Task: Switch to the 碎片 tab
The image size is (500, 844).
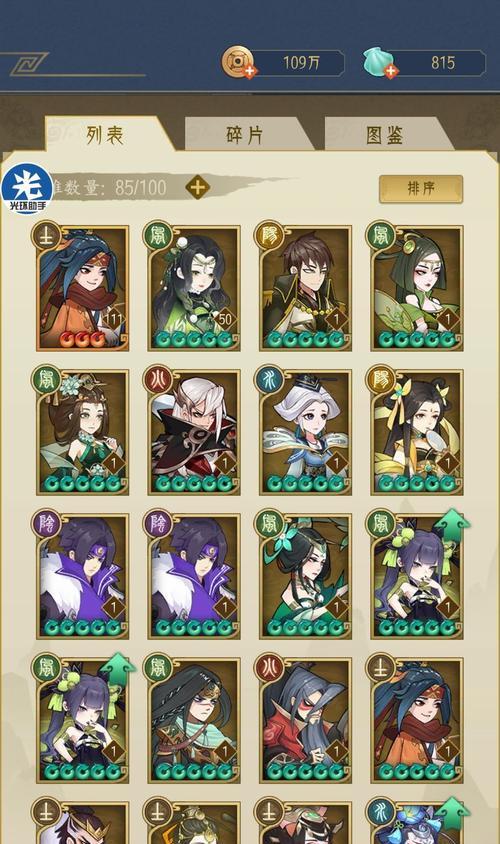Action: tap(245, 135)
